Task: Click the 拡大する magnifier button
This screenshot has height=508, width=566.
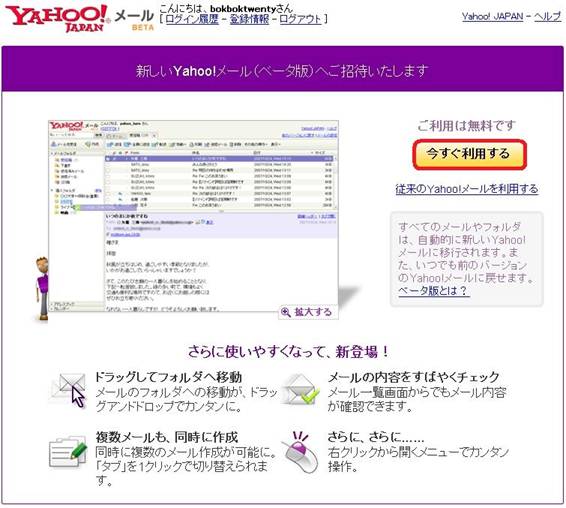Action: tap(309, 312)
